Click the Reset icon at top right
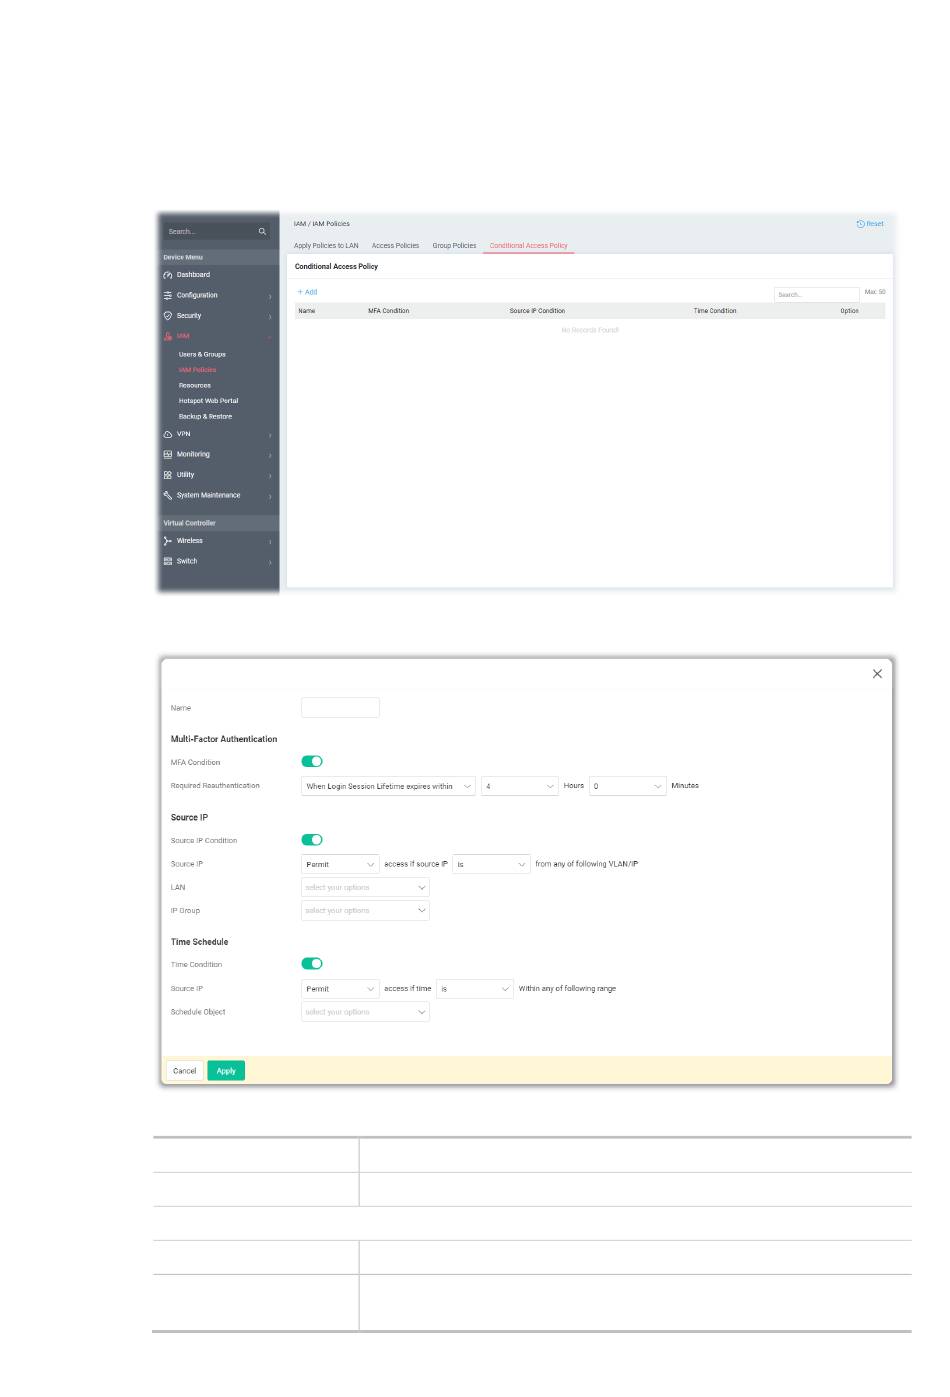This screenshot has width=950, height=1397. click(860, 224)
